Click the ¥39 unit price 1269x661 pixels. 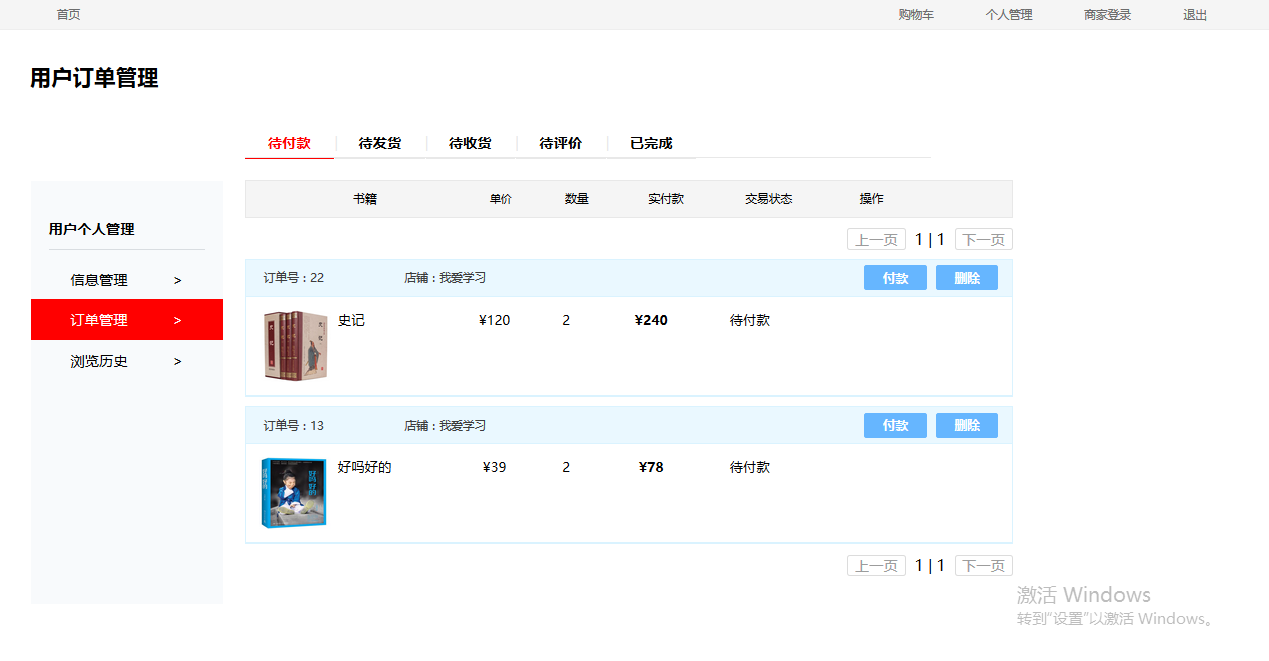click(495, 467)
